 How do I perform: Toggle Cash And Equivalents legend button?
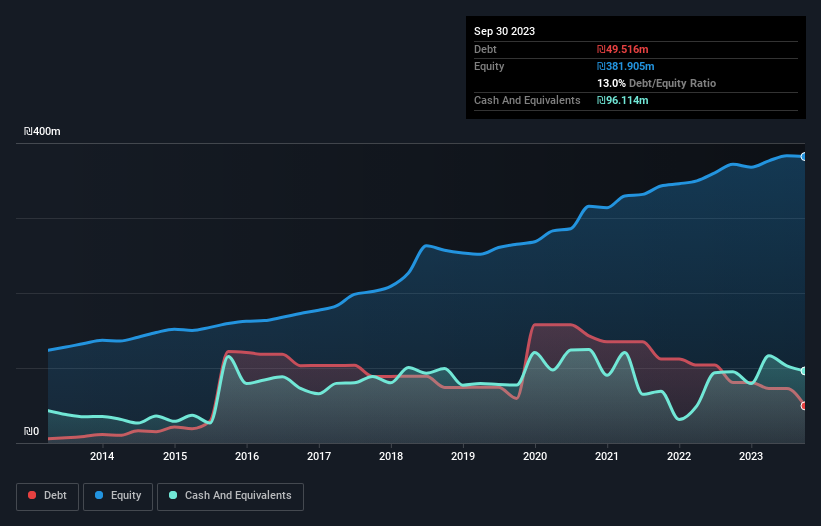tap(230, 496)
